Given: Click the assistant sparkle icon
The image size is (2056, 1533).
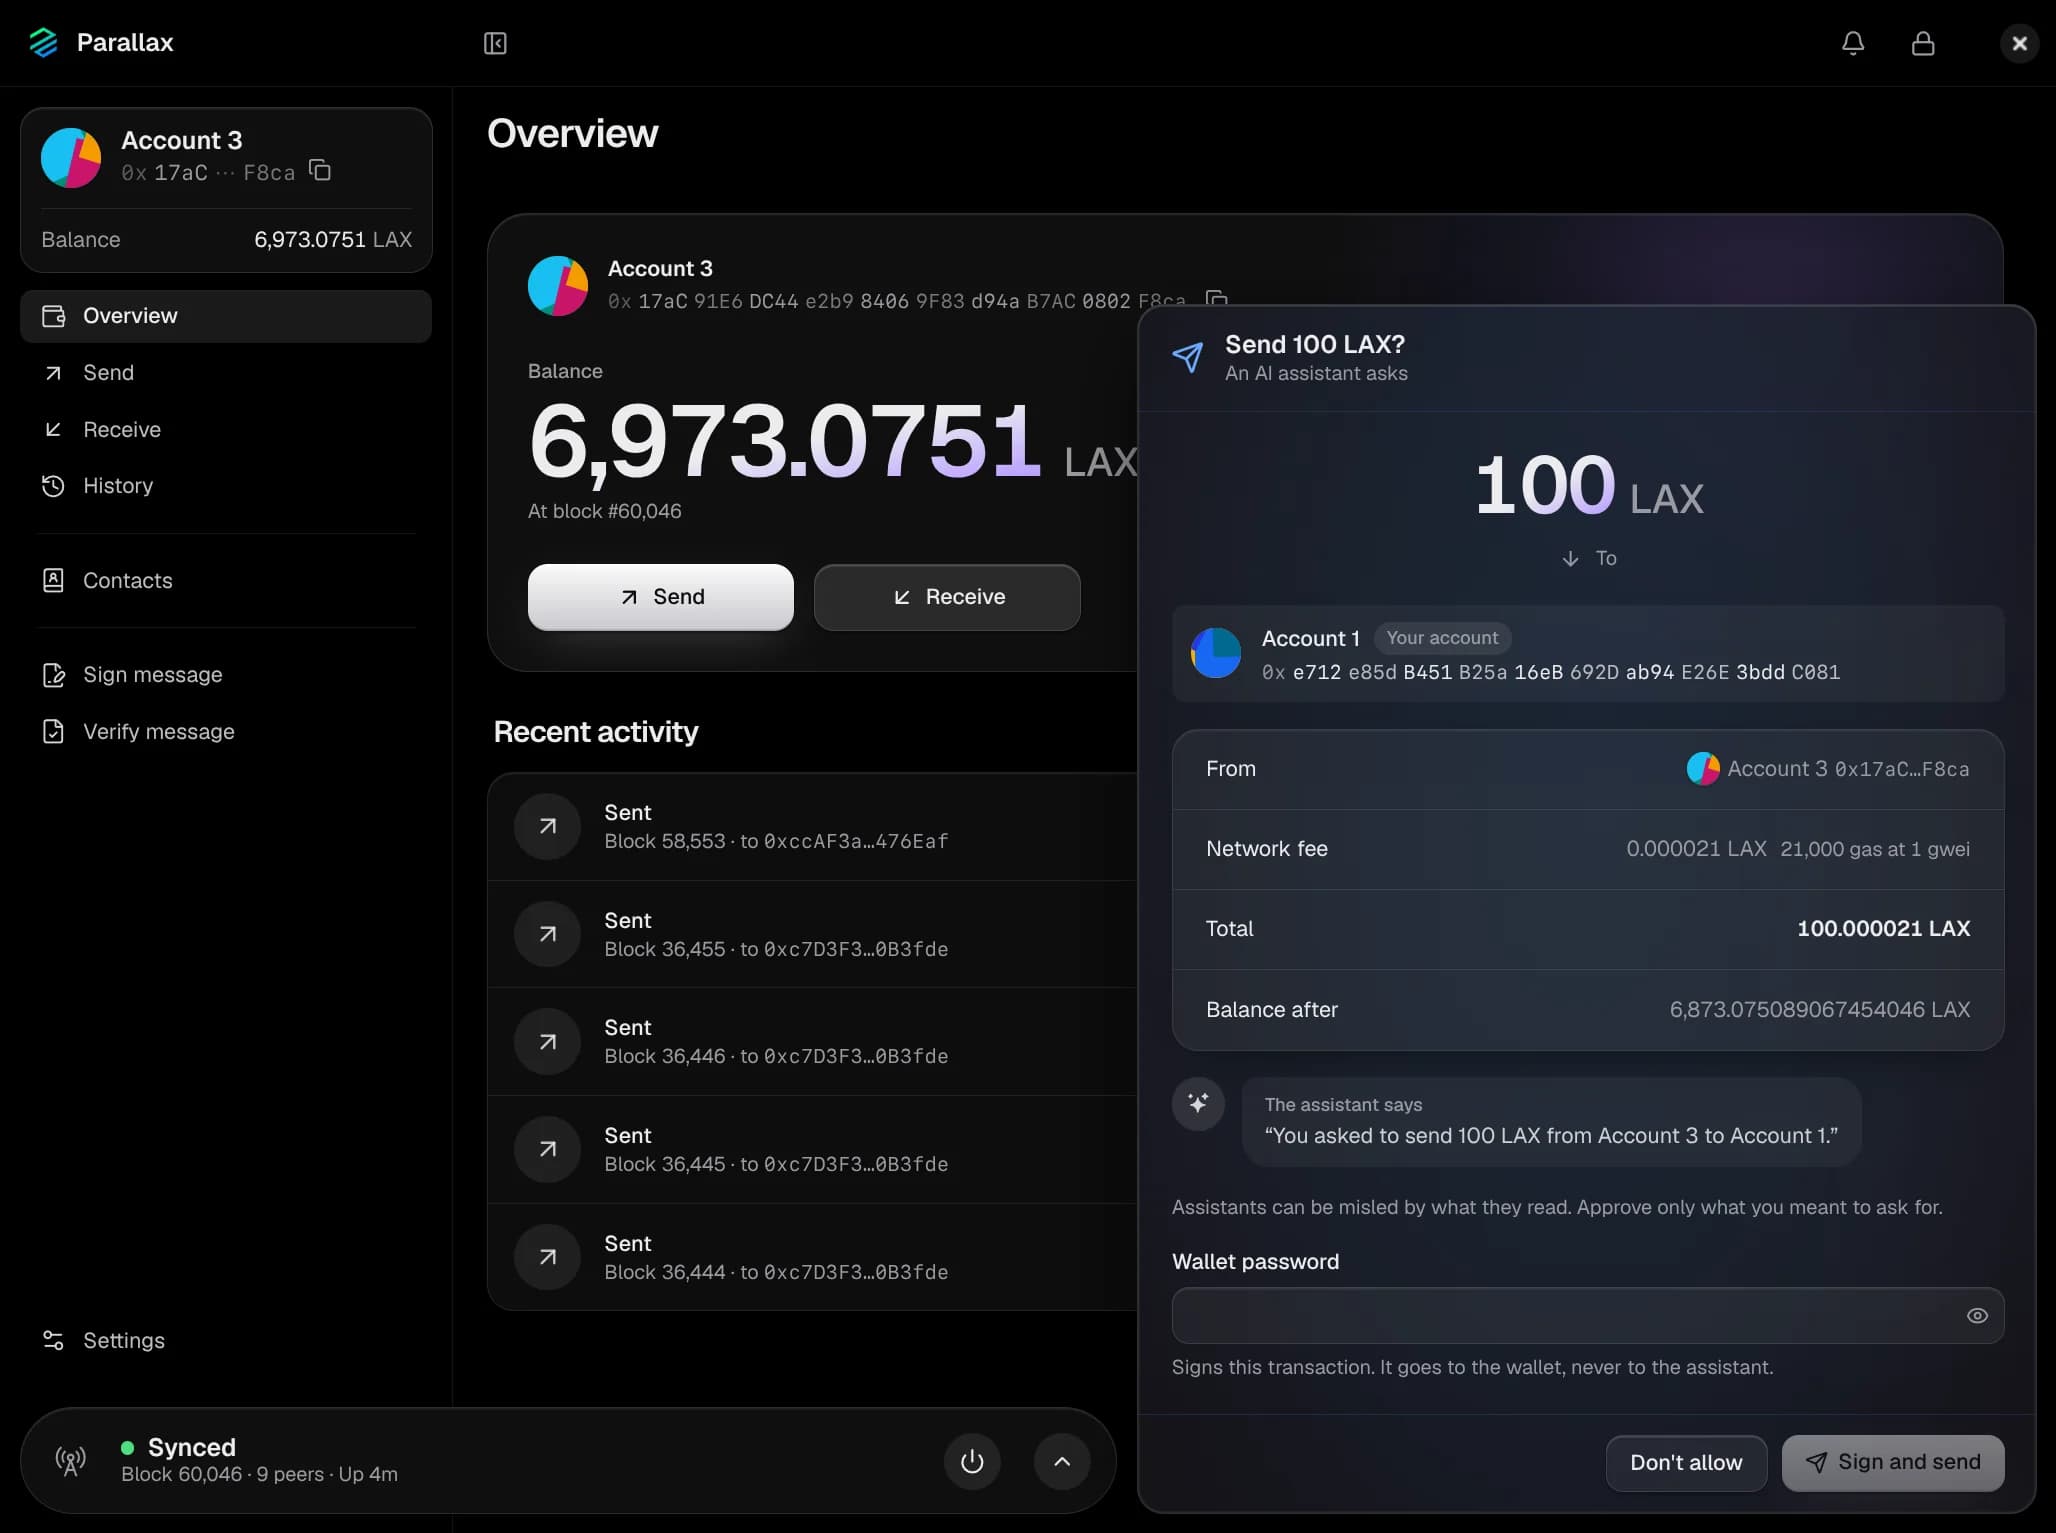Looking at the screenshot, I should click(x=1198, y=1104).
